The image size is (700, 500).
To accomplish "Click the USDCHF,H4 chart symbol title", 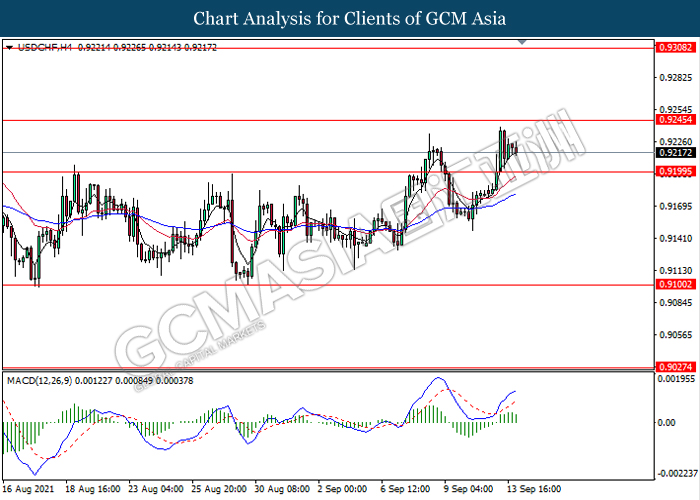I will [x=45, y=47].
